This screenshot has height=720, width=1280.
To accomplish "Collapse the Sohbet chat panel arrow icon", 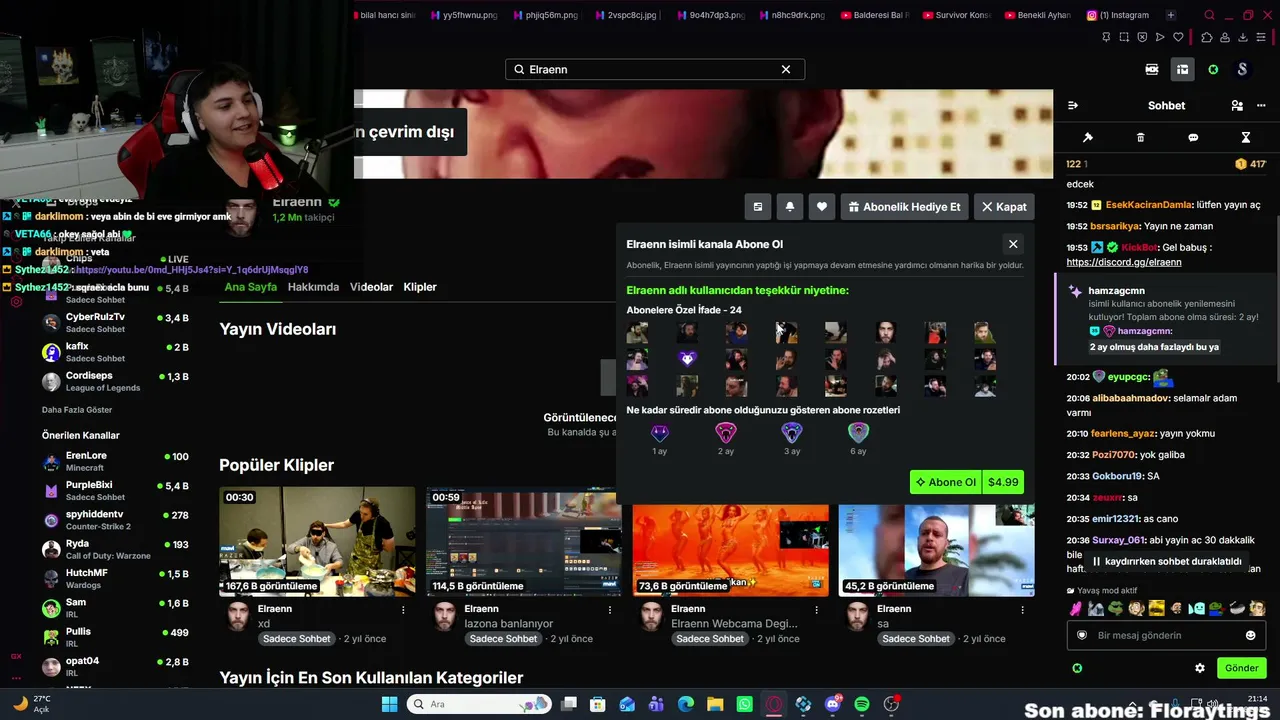I will [x=1073, y=105].
